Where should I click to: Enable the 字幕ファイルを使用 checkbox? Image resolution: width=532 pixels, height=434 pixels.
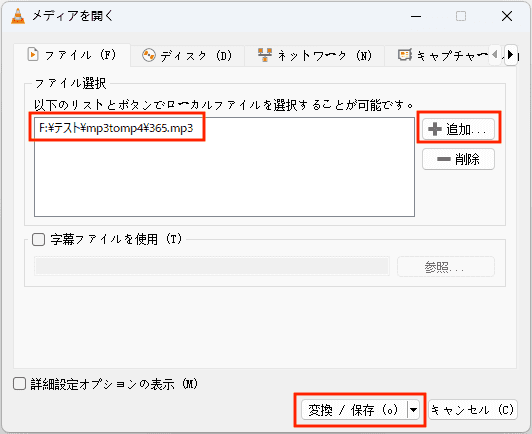pos(38,240)
